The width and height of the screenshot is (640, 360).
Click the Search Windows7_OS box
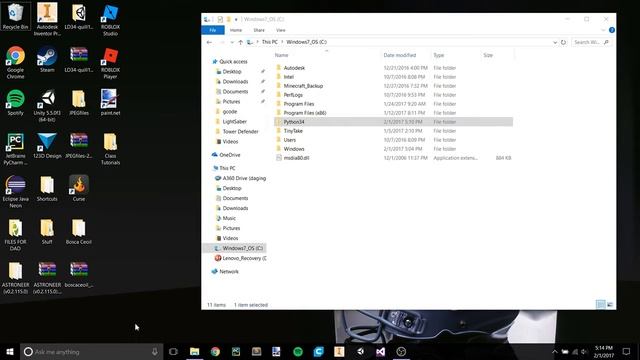[x=591, y=42]
